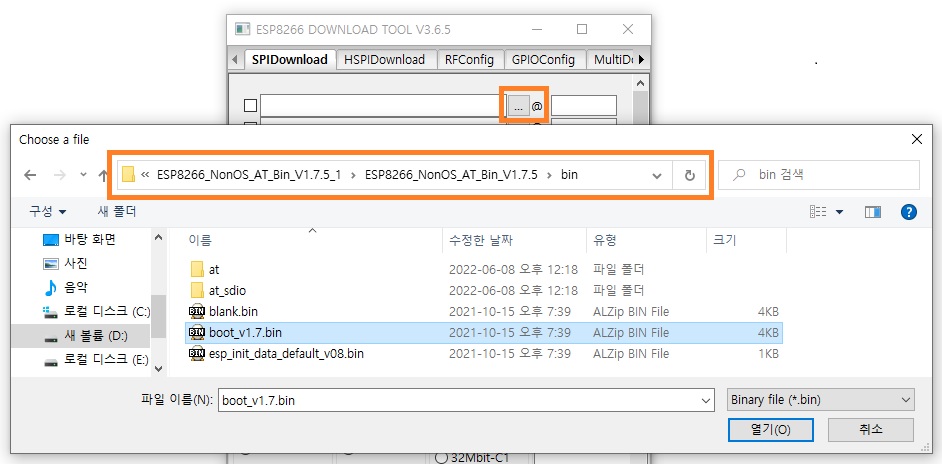Click the ... browse button
The height and width of the screenshot is (464, 942).
518,106
